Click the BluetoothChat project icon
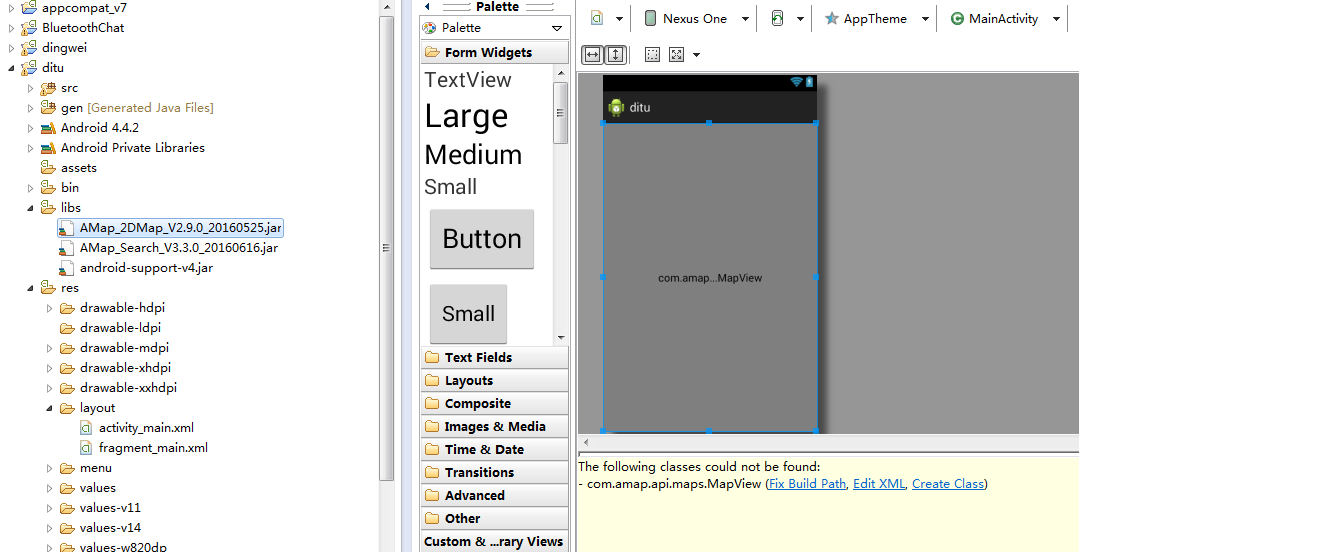The width and height of the screenshot is (1331, 552). (x=29, y=28)
